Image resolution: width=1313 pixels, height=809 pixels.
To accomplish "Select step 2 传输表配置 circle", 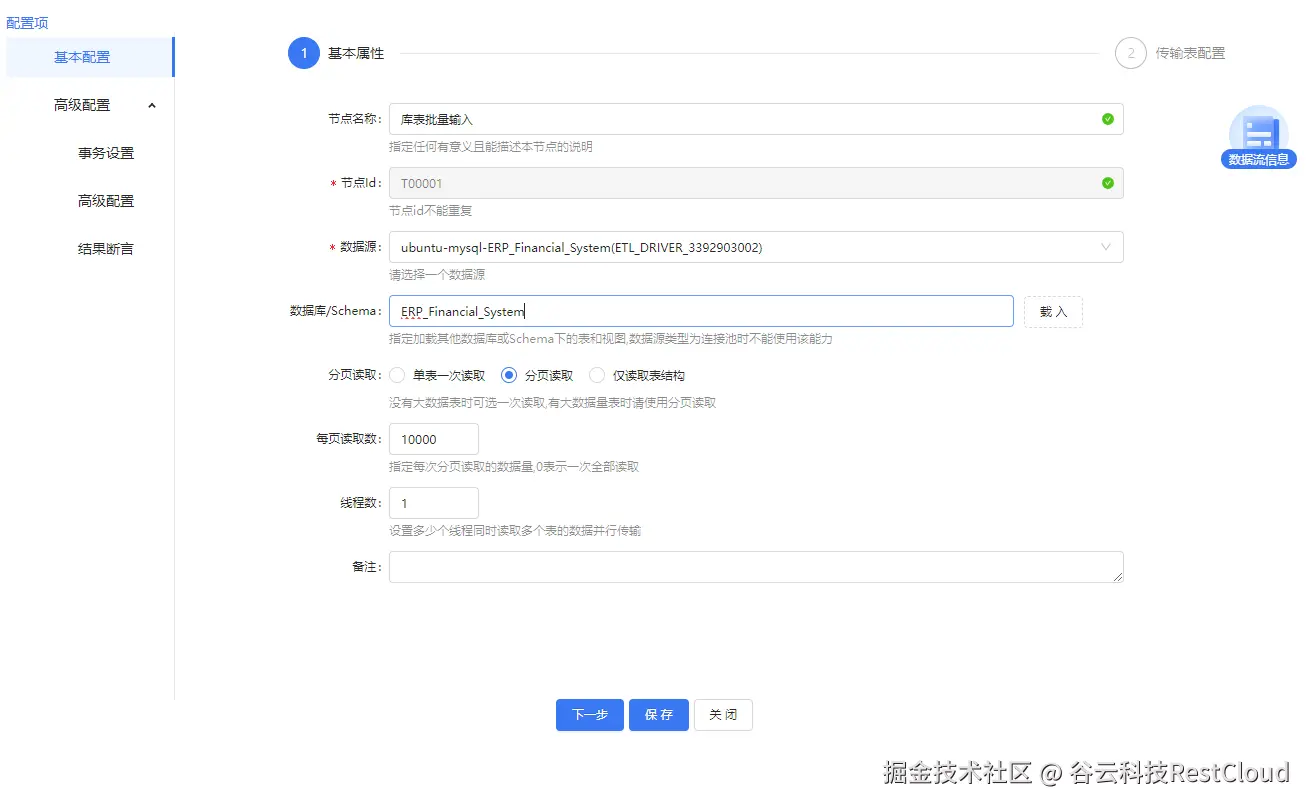I will coord(1131,53).
